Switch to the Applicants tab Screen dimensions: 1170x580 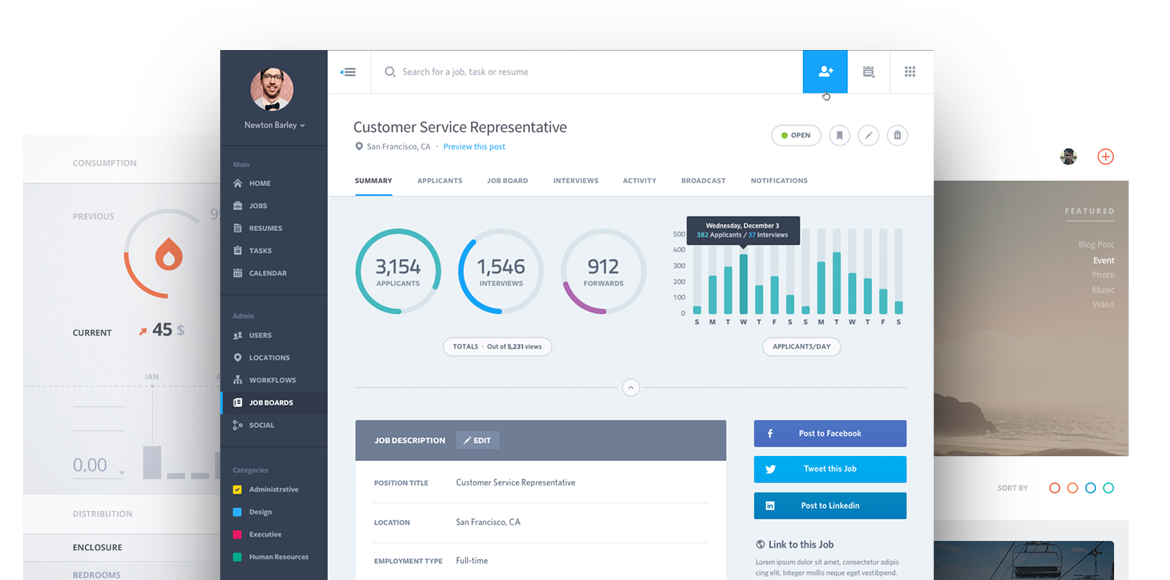point(439,181)
